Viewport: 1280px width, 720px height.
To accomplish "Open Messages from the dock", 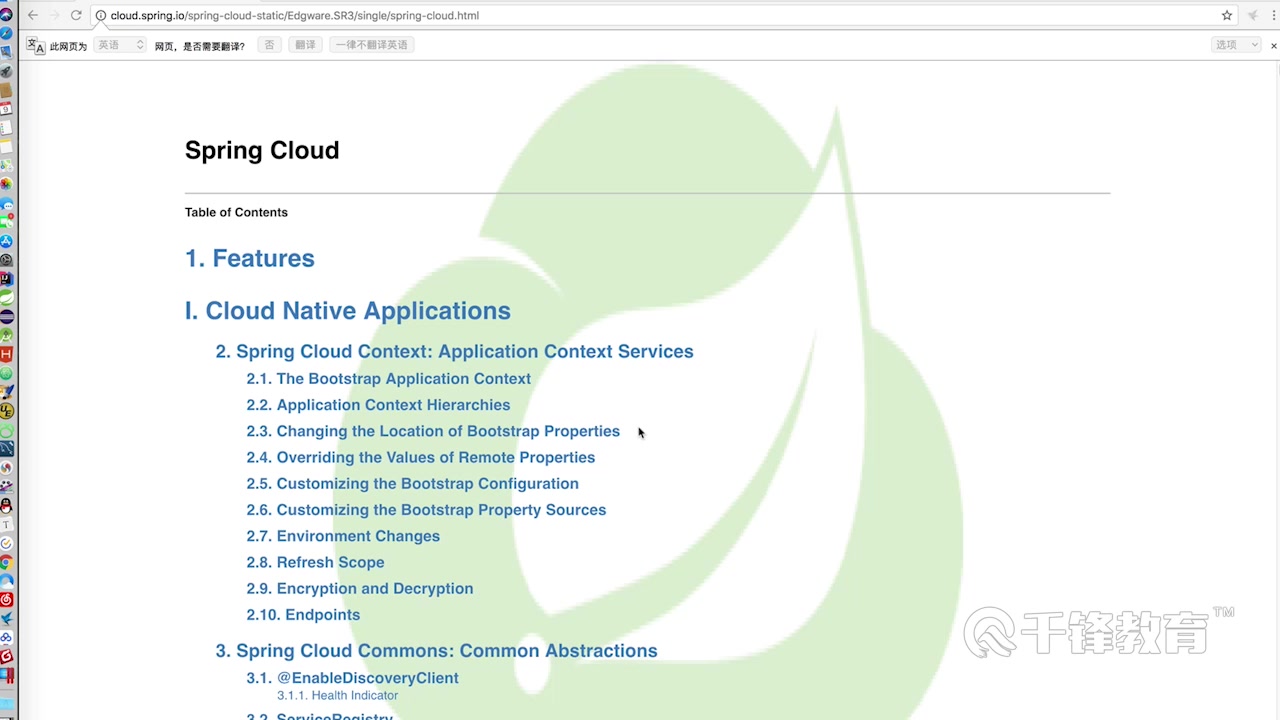I will pos(6,203).
